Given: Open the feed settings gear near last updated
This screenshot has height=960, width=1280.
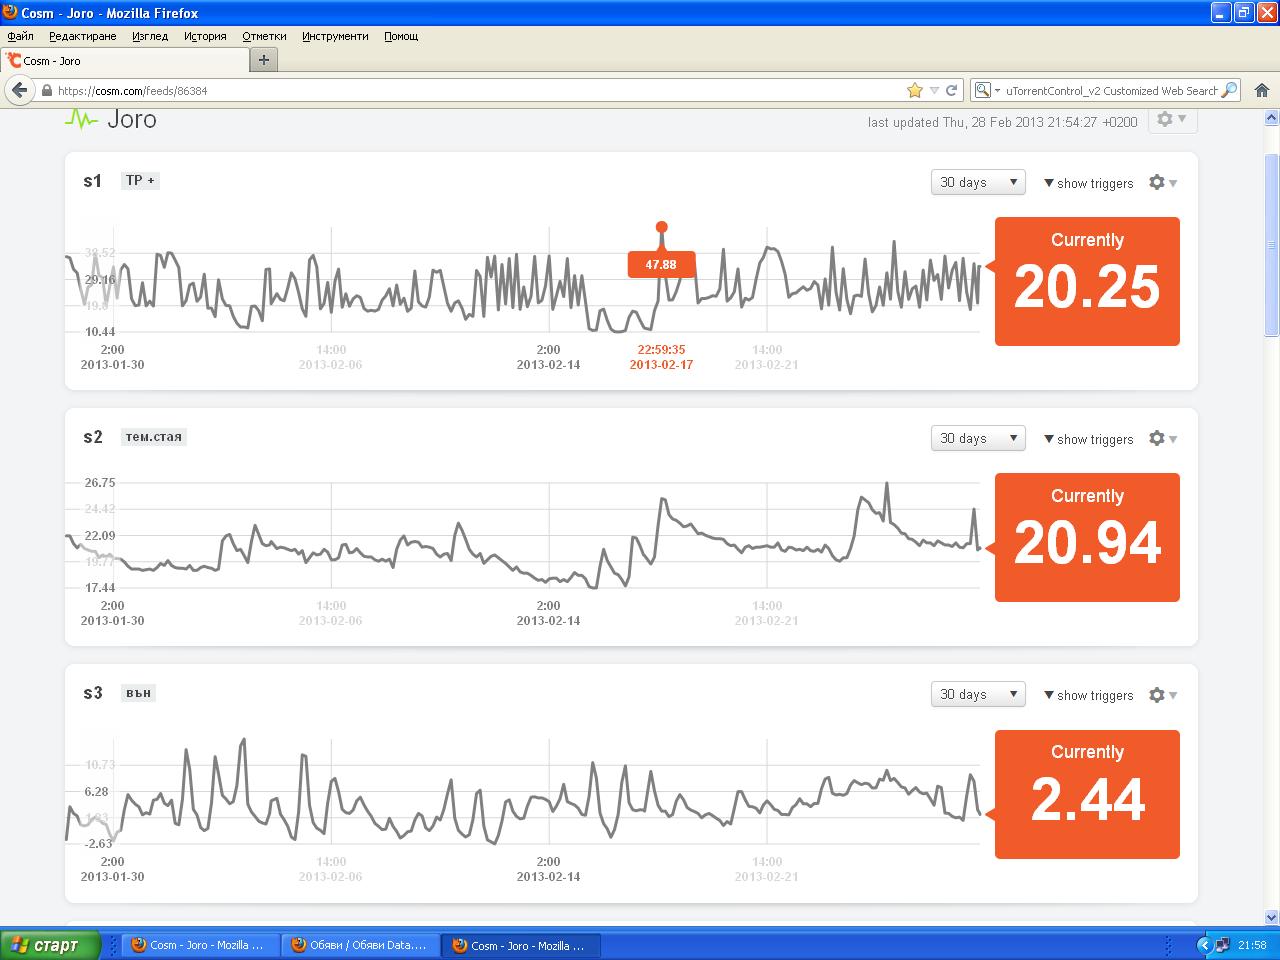Looking at the screenshot, I should click(x=1172, y=119).
